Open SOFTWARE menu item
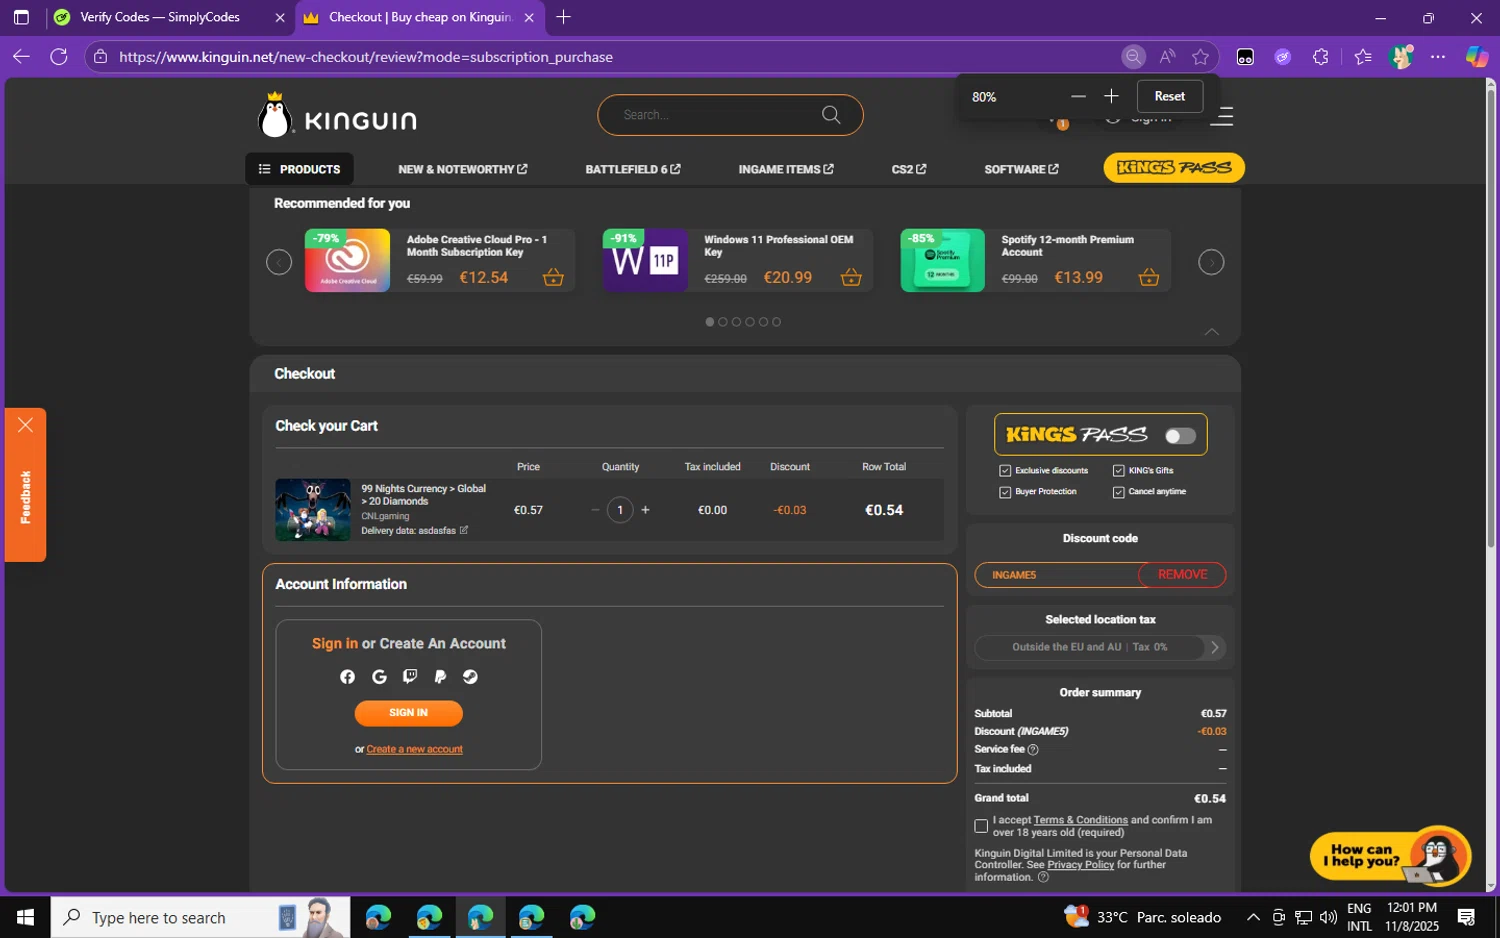This screenshot has height=938, width=1500. 1021,169
